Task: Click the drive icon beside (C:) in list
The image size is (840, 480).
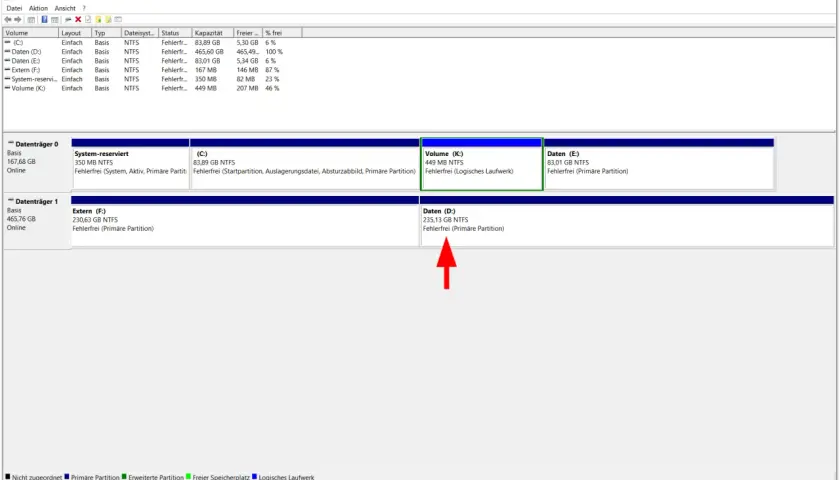Action: pyautogui.click(x=8, y=42)
